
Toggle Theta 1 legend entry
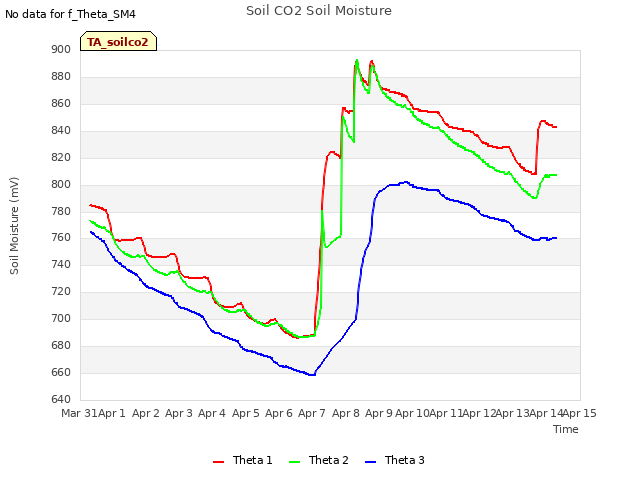[242, 460]
